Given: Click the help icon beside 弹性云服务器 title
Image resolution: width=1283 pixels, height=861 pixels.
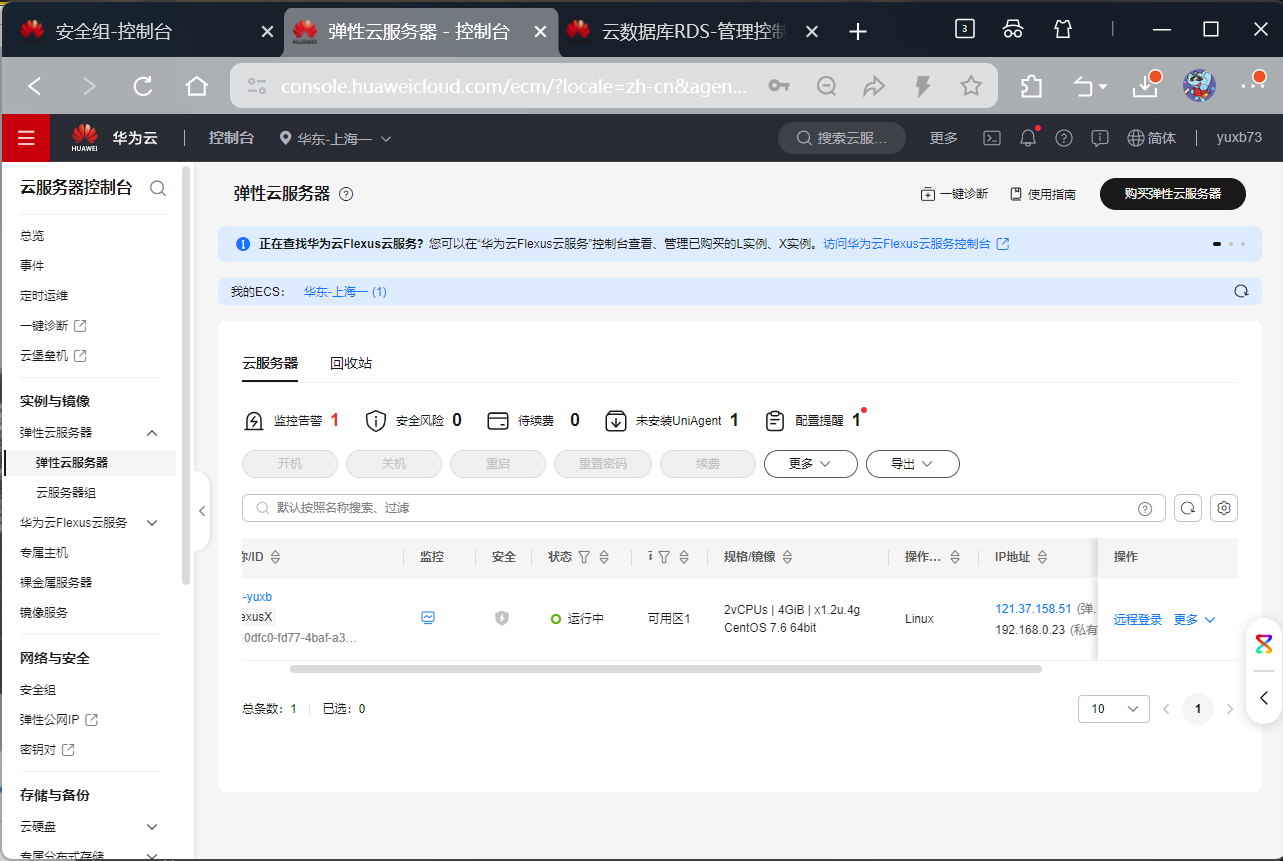Looking at the screenshot, I should pyautogui.click(x=346, y=194).
